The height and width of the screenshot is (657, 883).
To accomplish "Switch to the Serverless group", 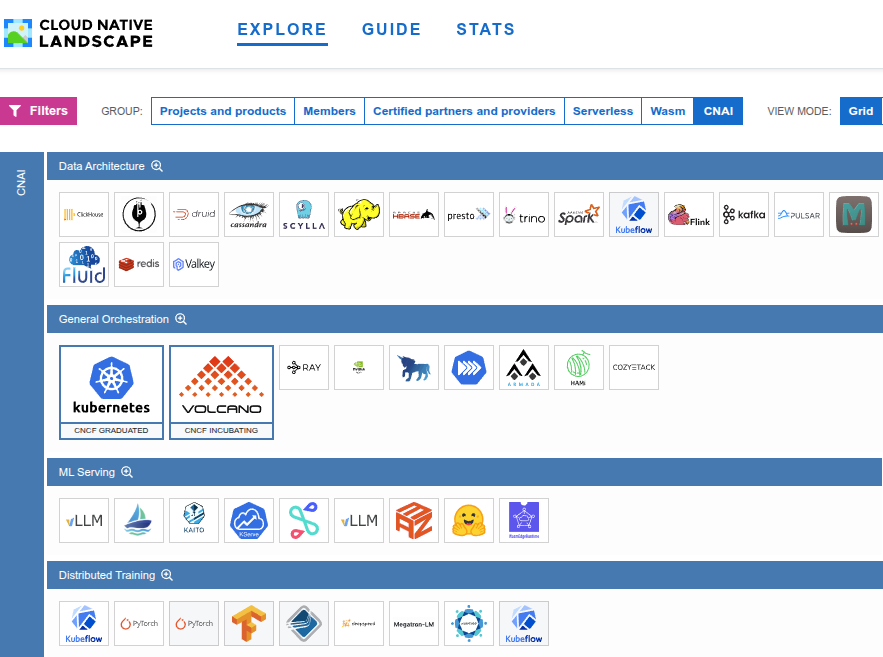I will pyautogui.click(x=603, y=111).
